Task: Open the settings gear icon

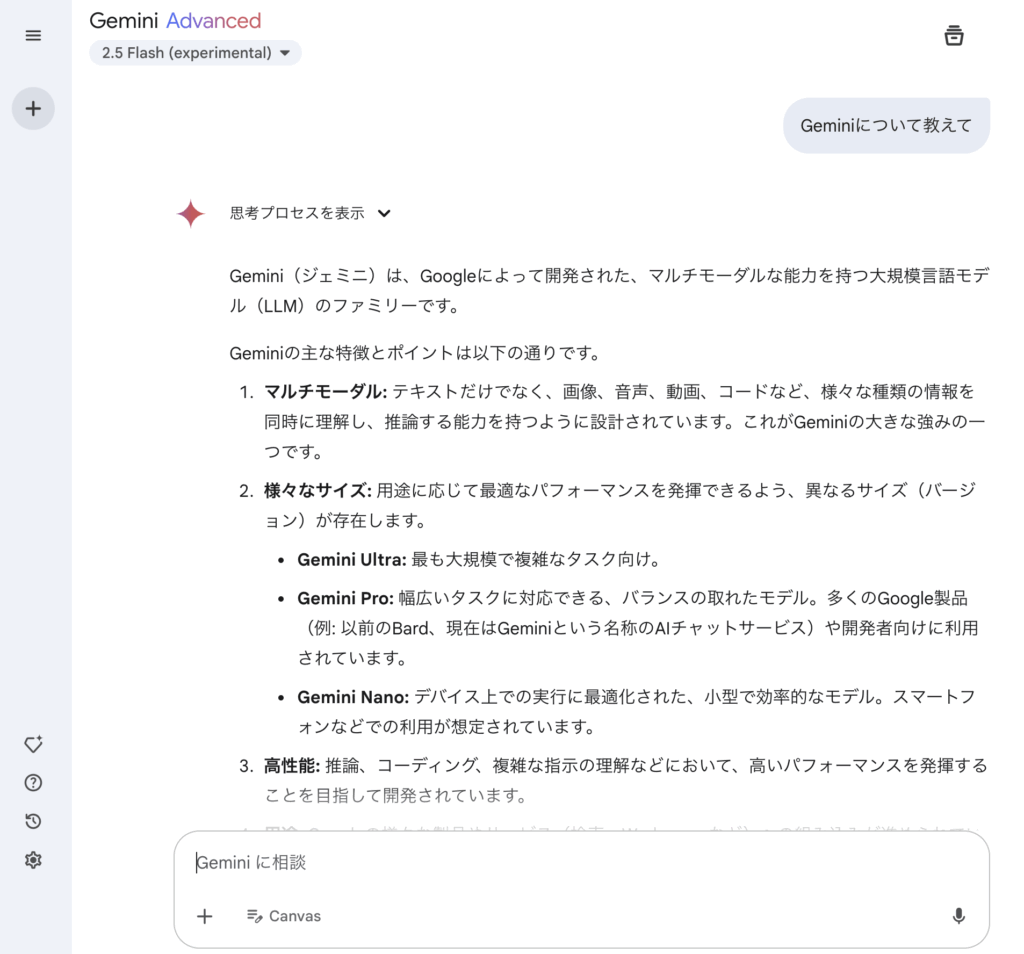Action: point(33,860)
